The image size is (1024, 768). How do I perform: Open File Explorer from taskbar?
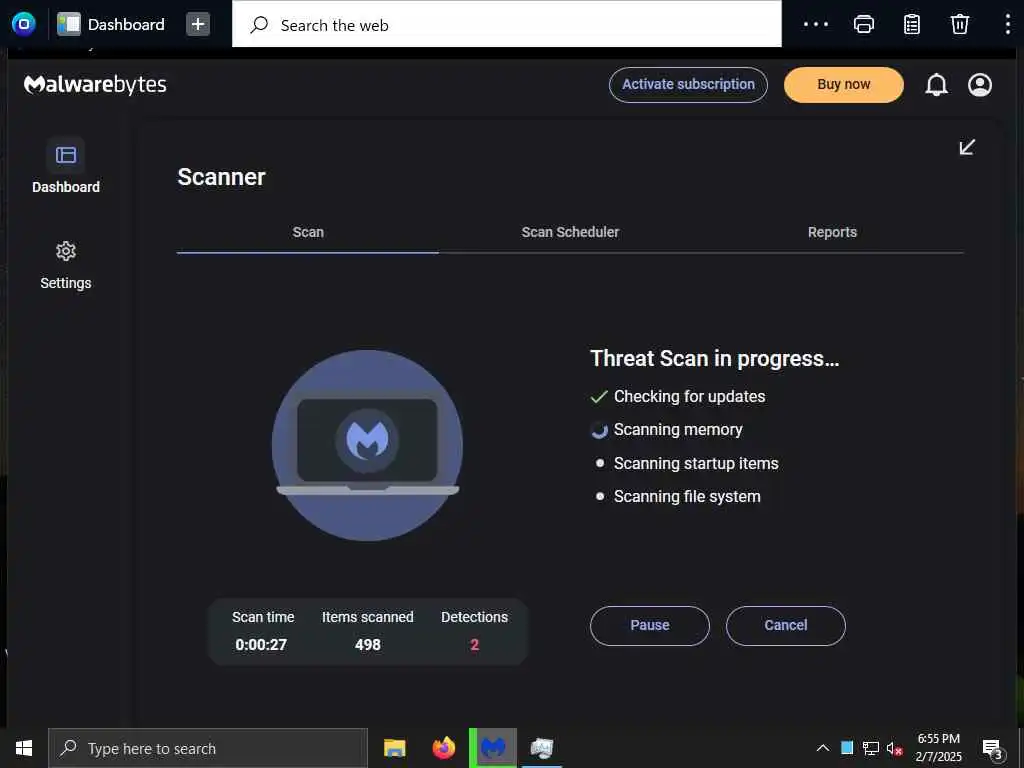[394, 748]
